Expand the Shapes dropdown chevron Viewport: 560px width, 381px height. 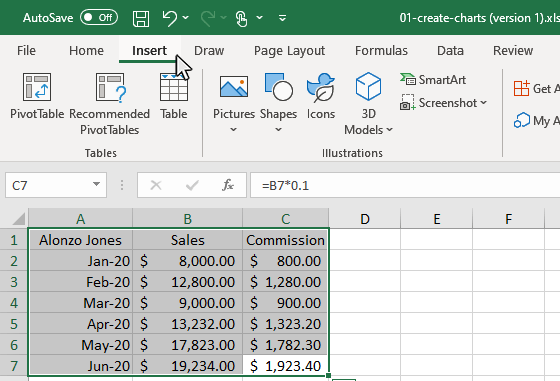(x=279, y=129)
